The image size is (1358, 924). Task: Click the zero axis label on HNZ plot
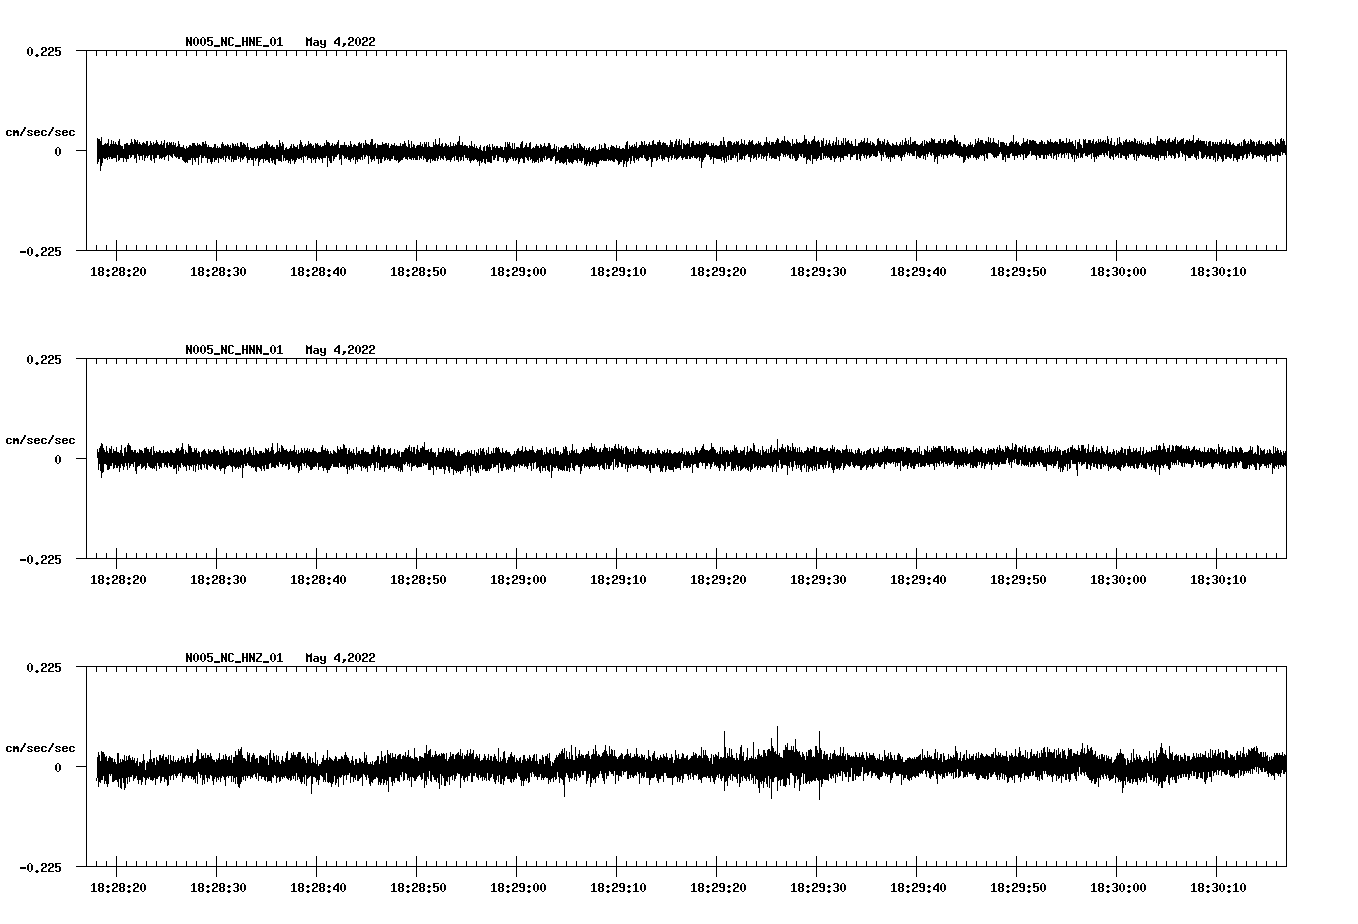point(58,768)
